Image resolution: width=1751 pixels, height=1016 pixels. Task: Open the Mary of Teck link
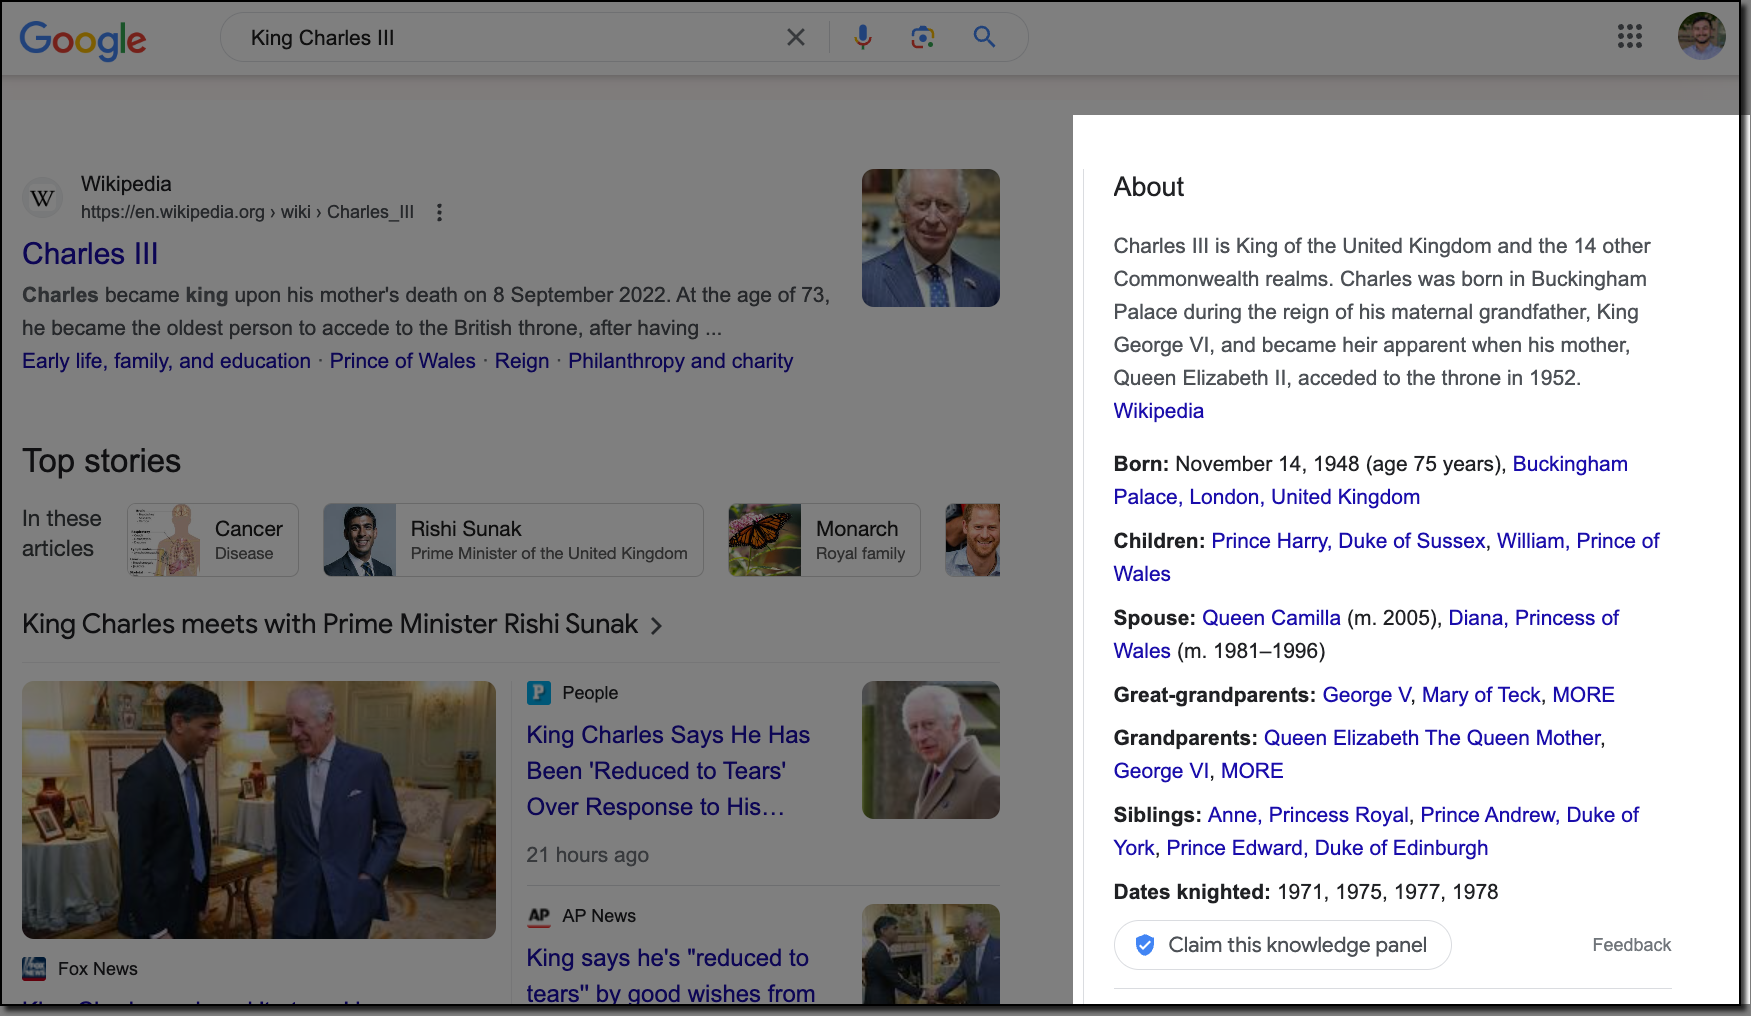point(1481,695)
